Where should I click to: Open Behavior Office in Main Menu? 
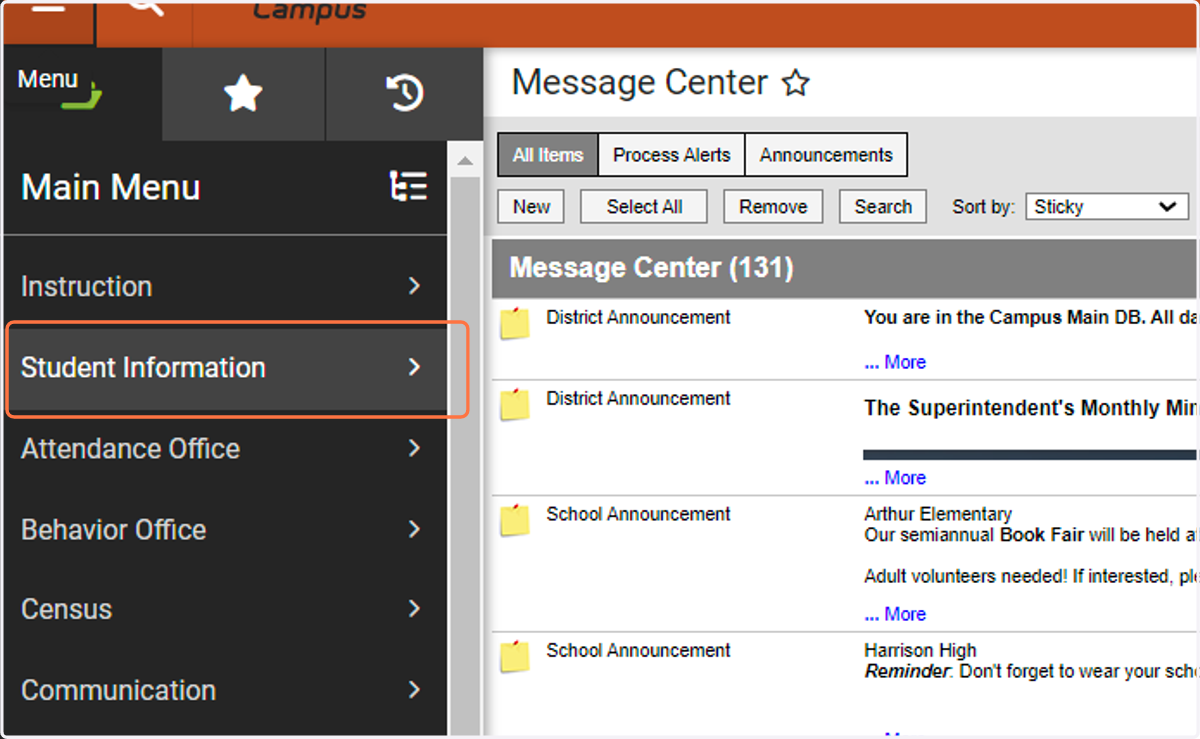[x=226, y=529]
